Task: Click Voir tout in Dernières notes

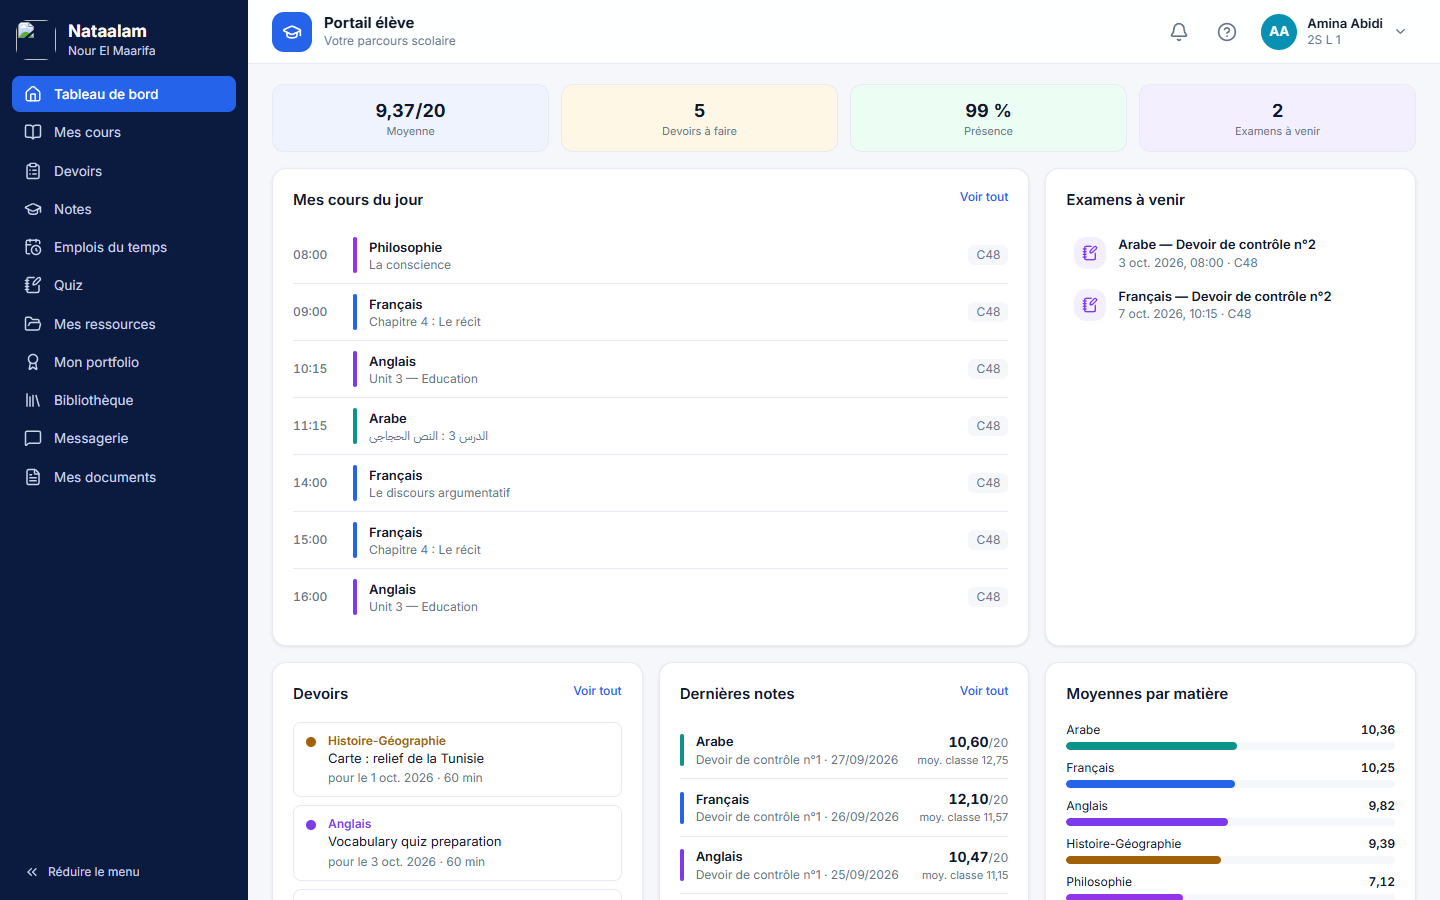Action: [x=984, y=691]
